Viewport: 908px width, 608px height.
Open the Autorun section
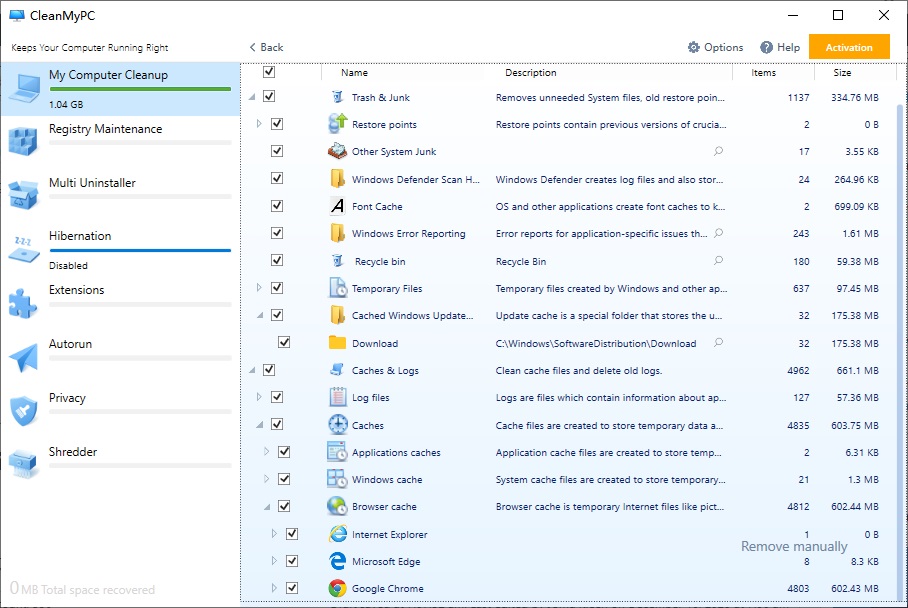click(x=120, y=358)
